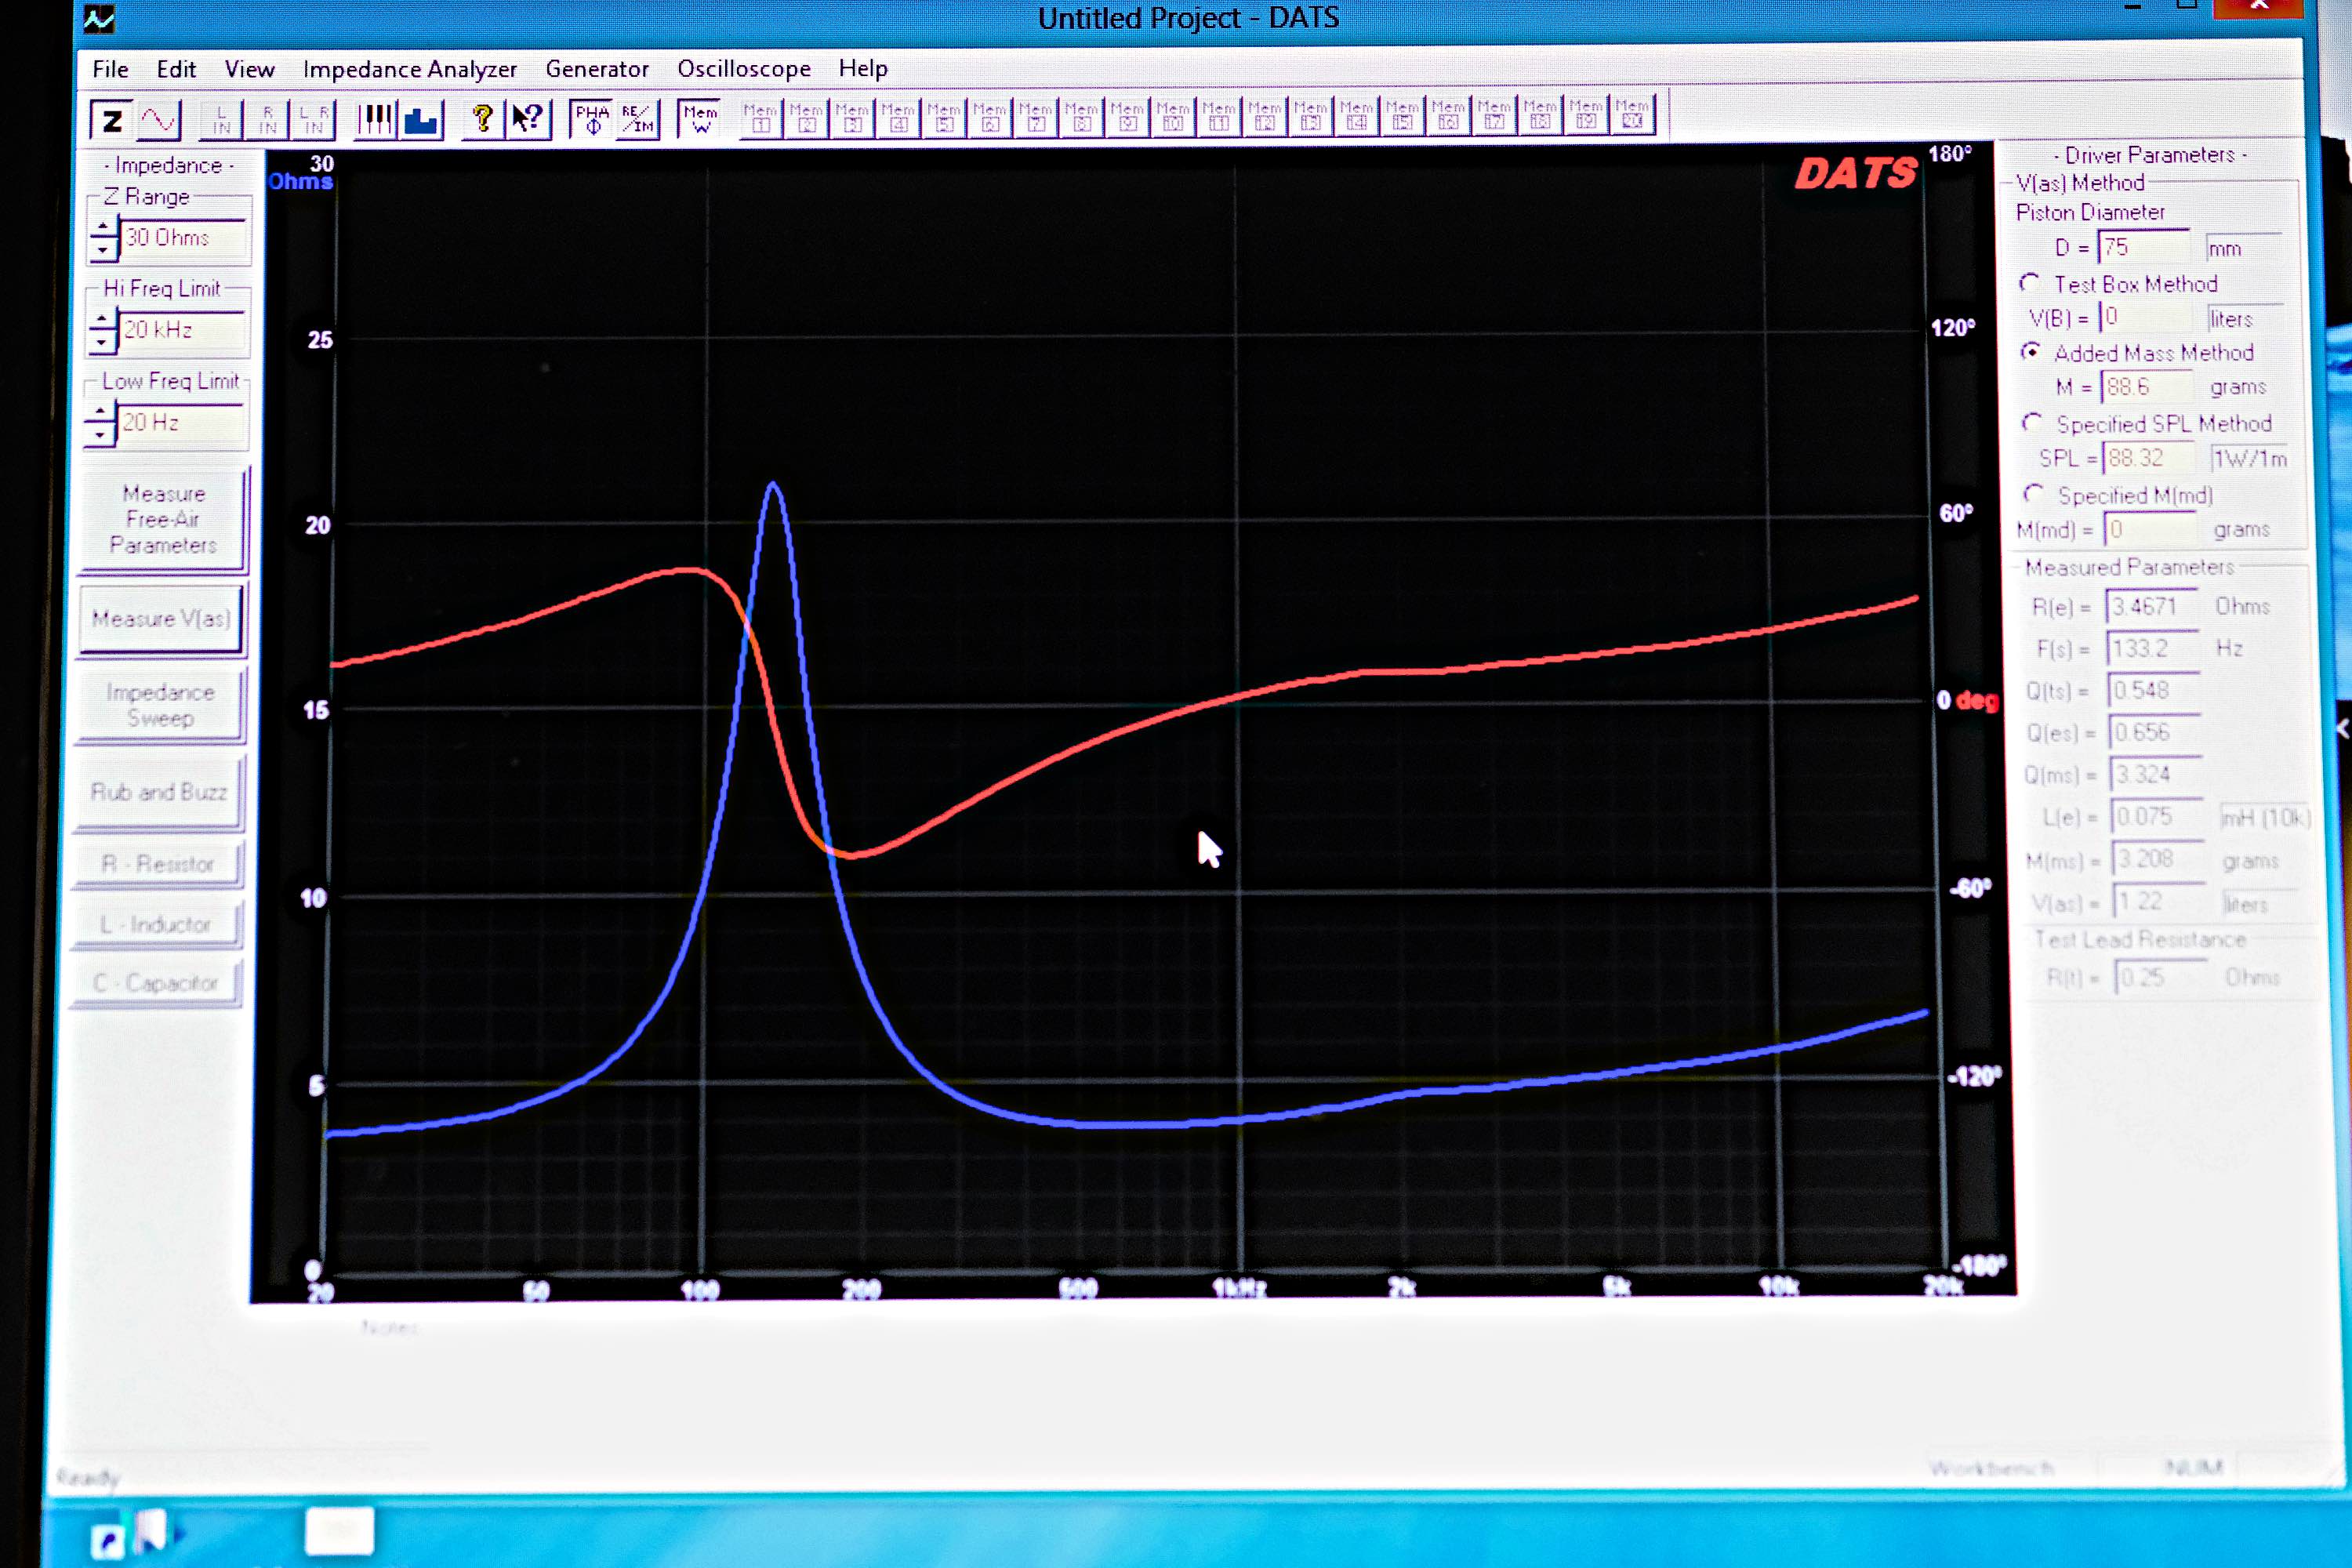2352x1568 pixels.
Task: Click the Z Range field showing 30 Ohms
Action: click(x=182, y=238)
